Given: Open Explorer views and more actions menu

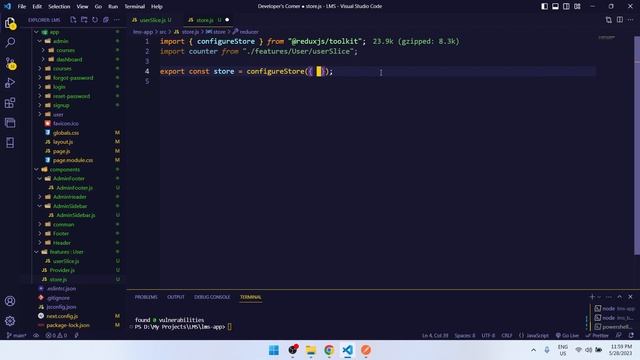Looking at the screenshot, I should coord(117,20).
